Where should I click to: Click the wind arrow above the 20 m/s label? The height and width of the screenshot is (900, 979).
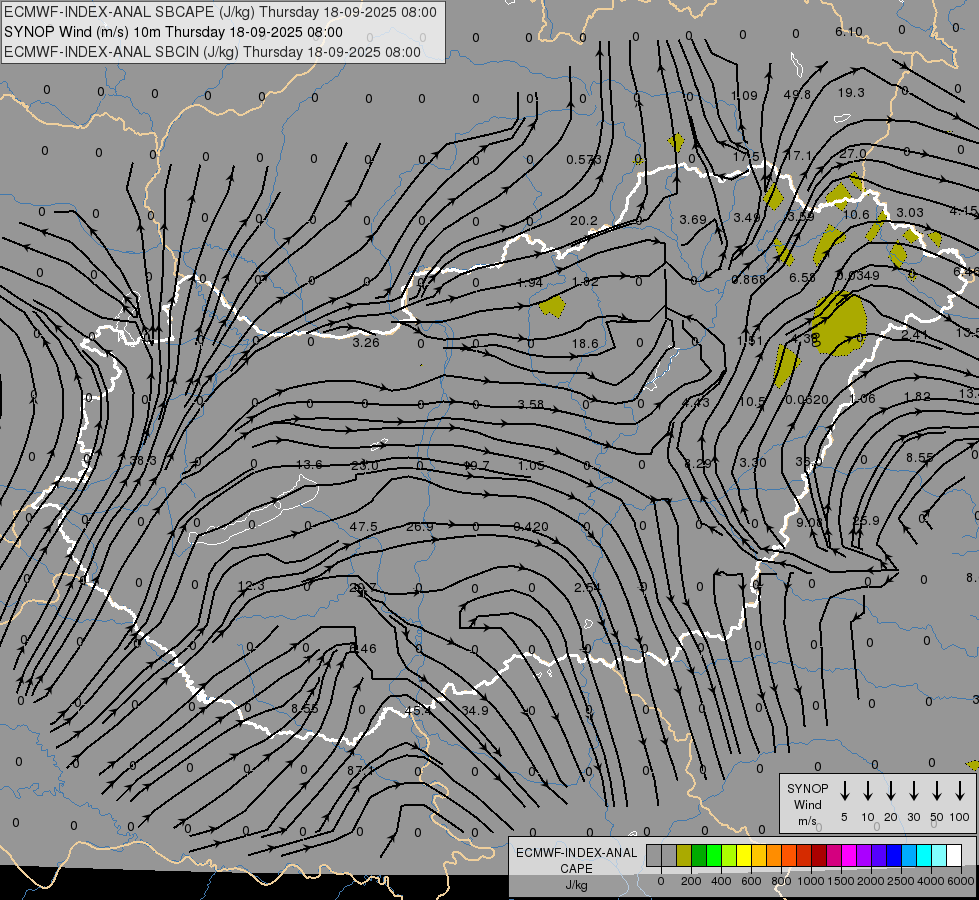coord(890,790)
